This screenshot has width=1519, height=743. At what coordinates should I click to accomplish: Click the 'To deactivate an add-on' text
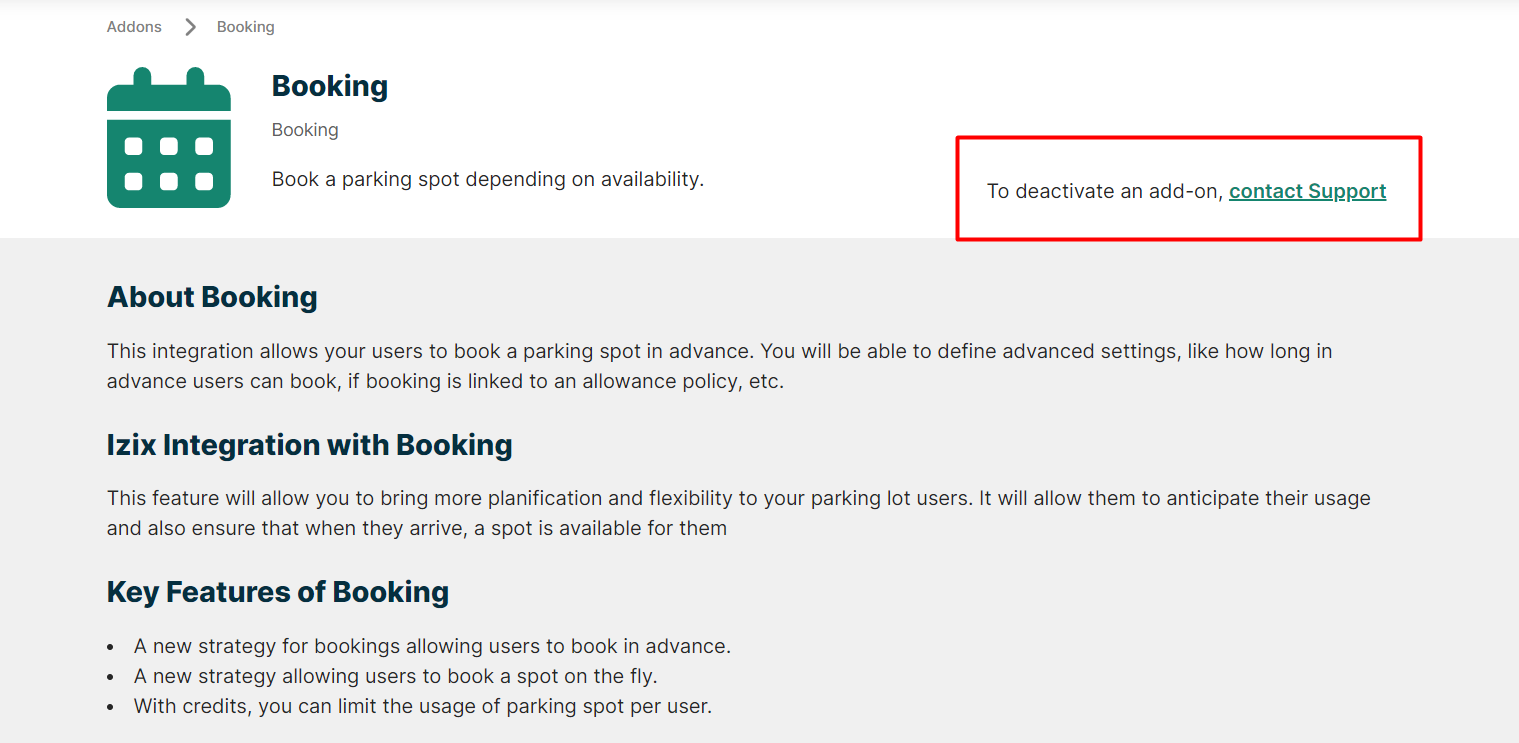1105,191
